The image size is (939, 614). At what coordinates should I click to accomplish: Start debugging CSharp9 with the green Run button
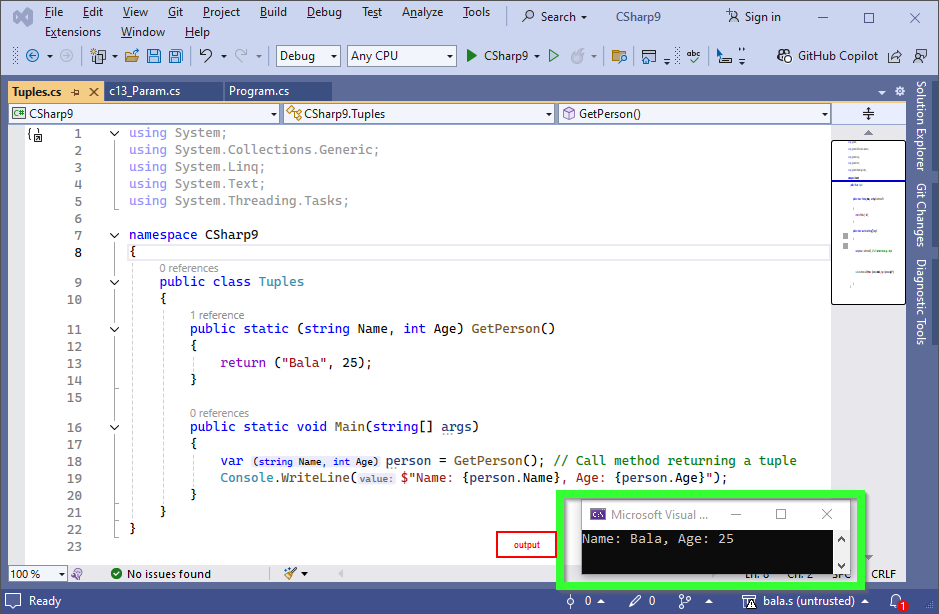[x=470, y=55]
